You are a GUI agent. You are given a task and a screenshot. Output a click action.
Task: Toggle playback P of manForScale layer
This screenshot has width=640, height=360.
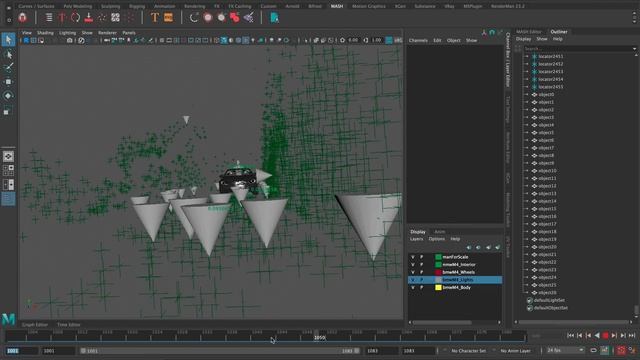[x=422, y=257]
